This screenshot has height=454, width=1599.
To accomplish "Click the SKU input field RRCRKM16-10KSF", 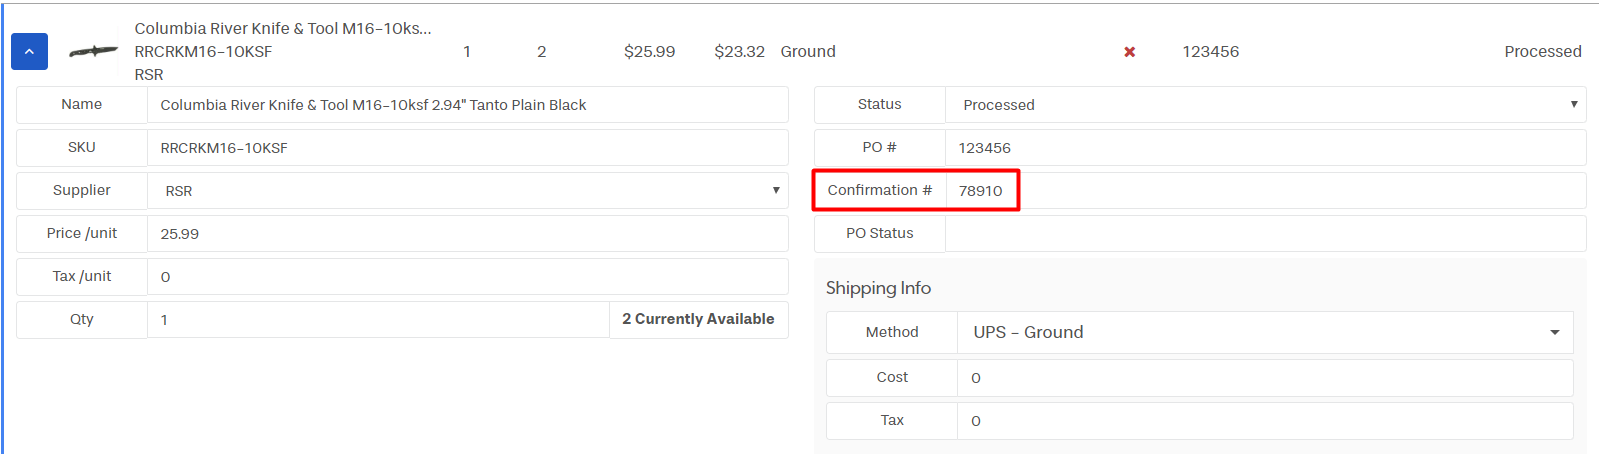I will pyautogui.click(x=467, y=148).
